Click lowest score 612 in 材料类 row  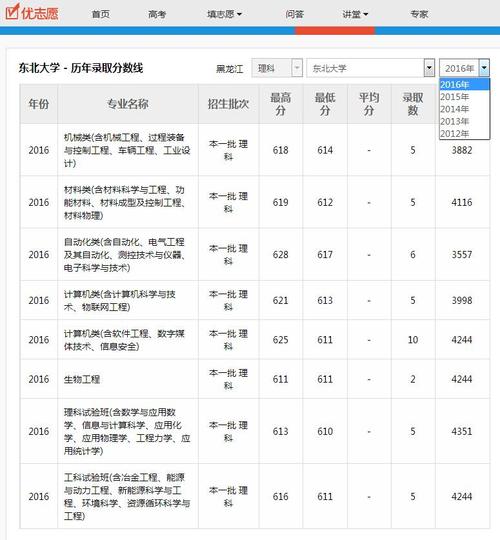coord(325,202)
